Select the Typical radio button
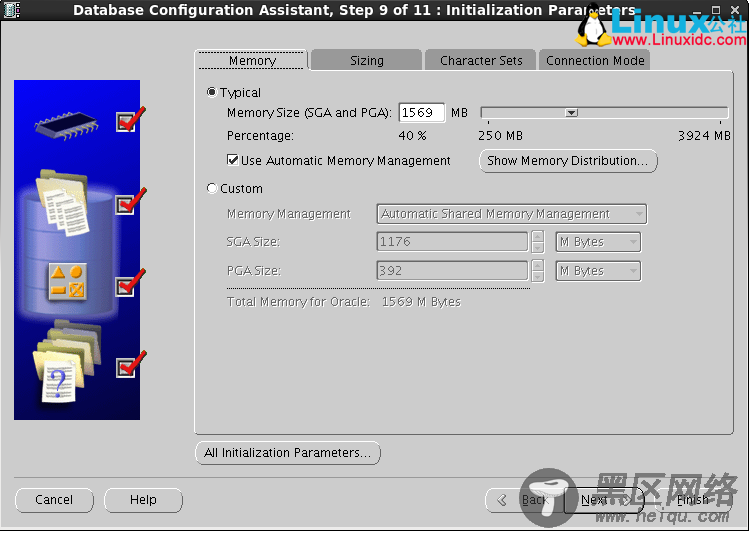The width and height of the screenshot is (751, 533). (x=212, y=92)
